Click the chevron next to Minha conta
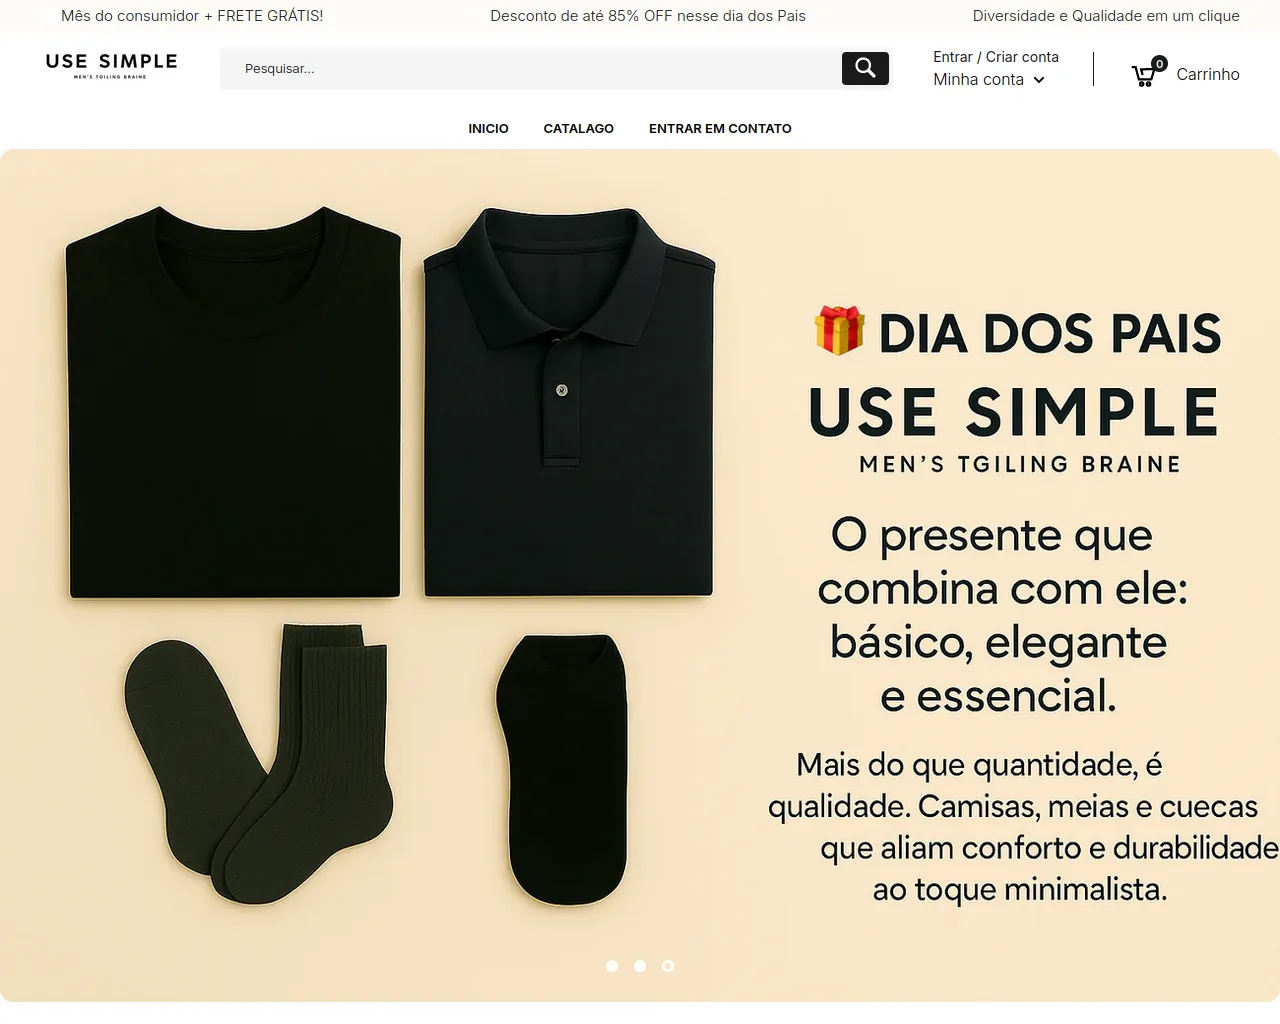Image resolution: width=1280 pixels, height=1024 pixels. pos(1039,80)
